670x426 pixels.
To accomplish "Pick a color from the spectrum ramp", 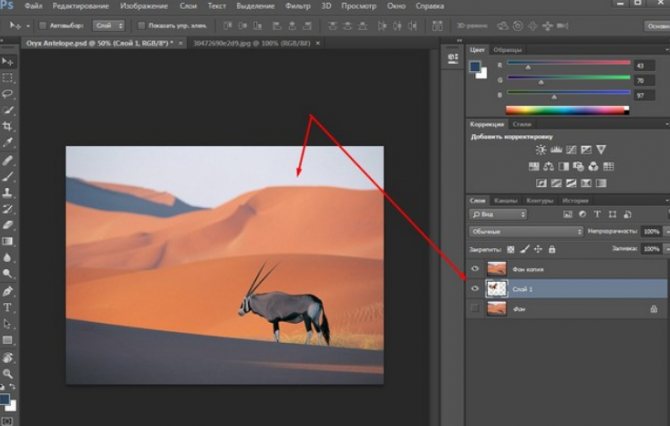I will 567,110.
